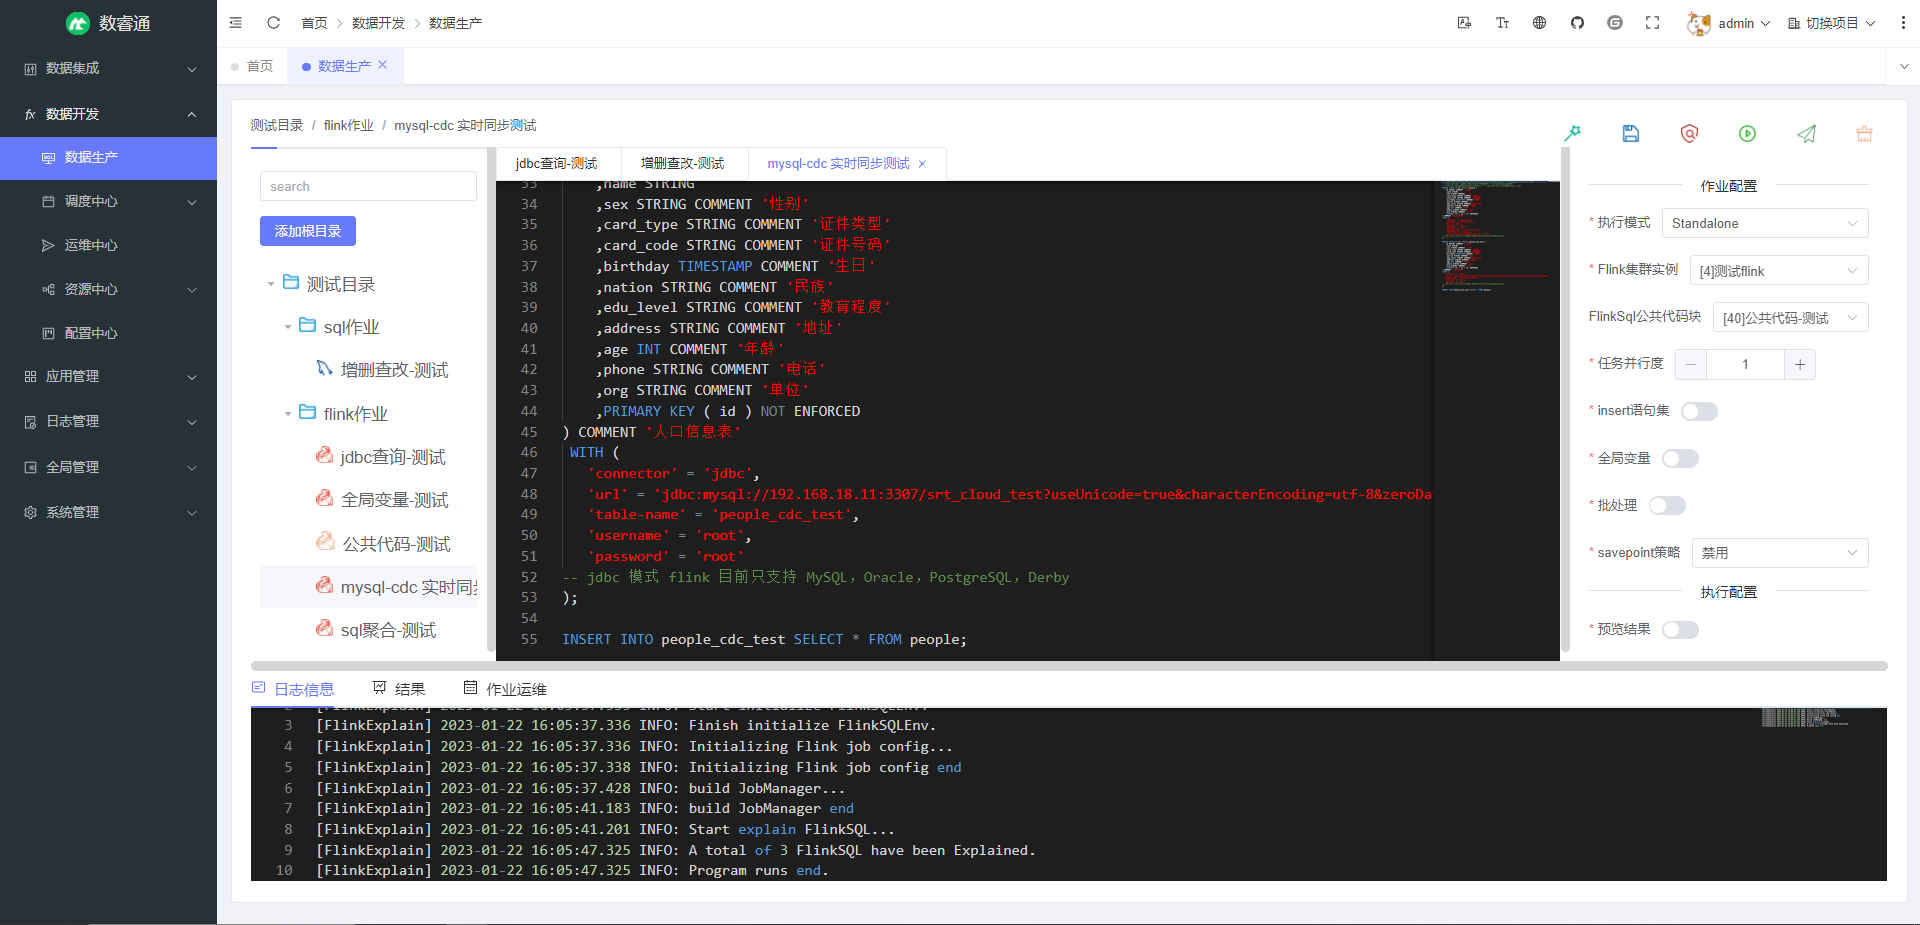Open the jdbc查询-测试 job in tree

pos(392,457)
